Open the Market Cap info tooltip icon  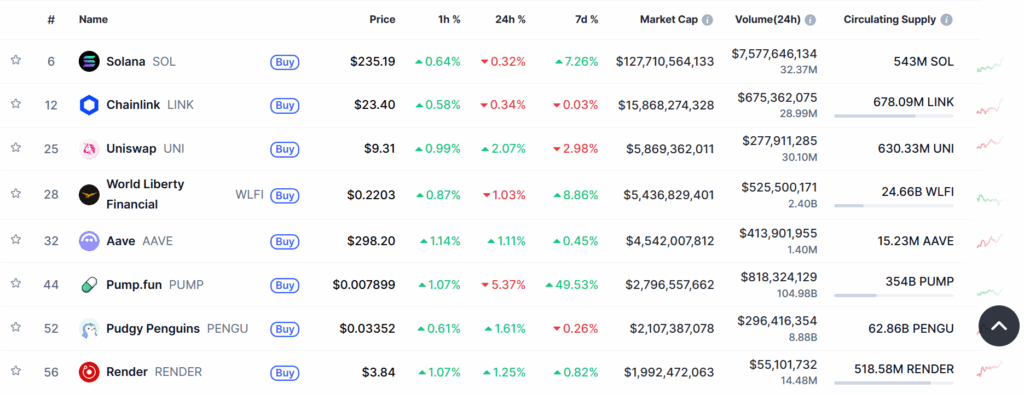pos(707,20)
